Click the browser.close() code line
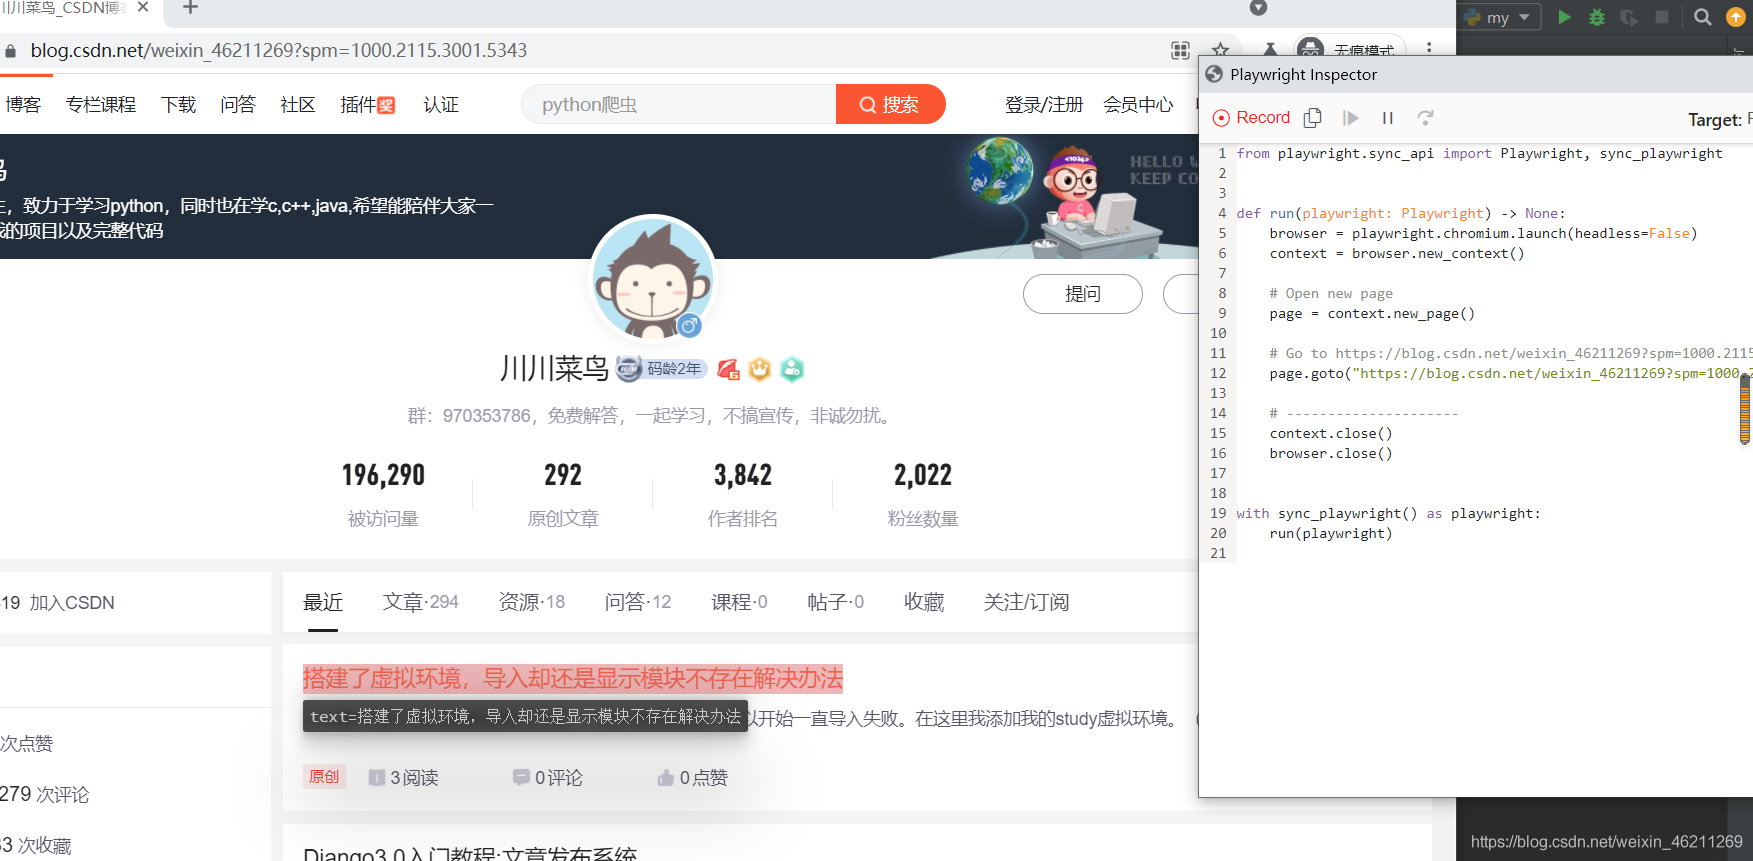The image size is (1753, 861). coord(1331,453)
